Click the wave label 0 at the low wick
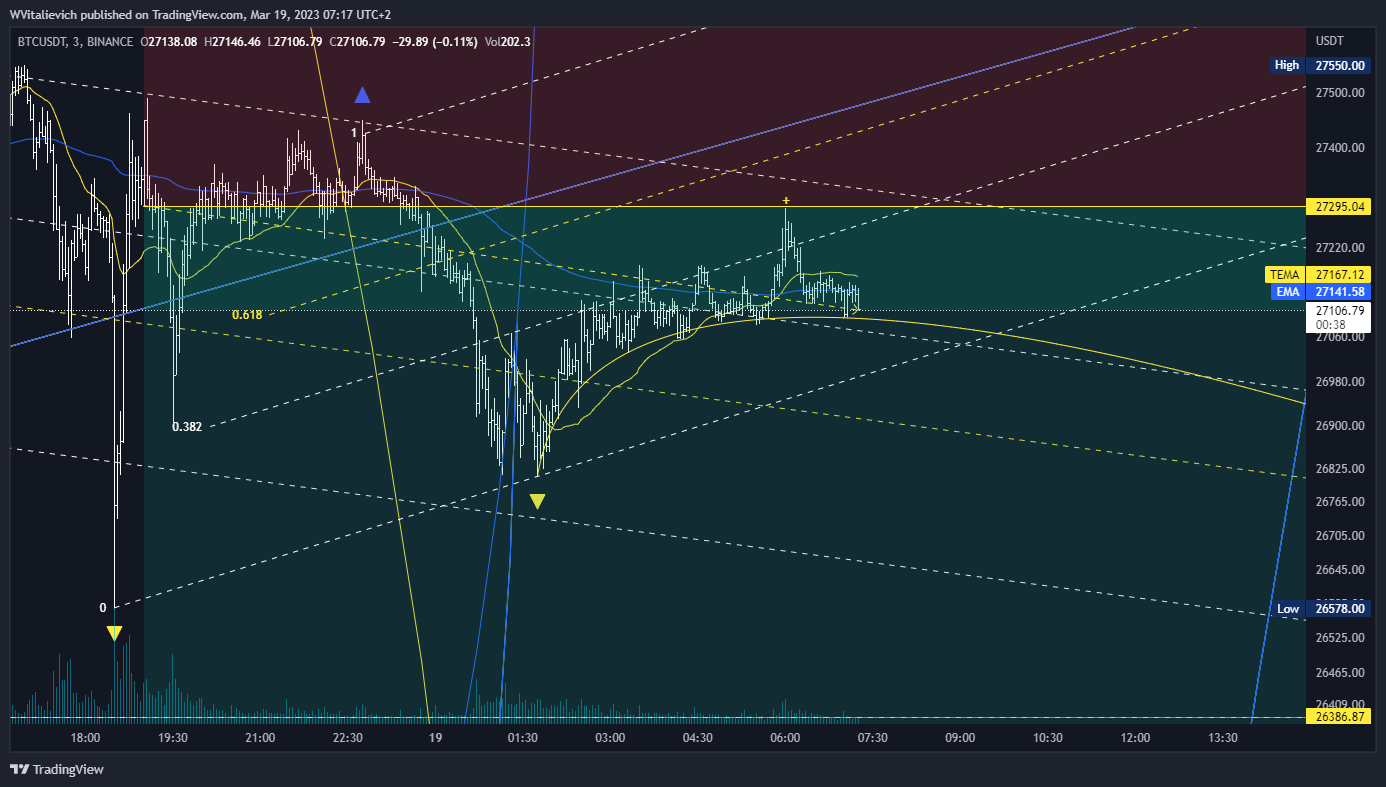 pyautogui.click(x=103, y=607)
